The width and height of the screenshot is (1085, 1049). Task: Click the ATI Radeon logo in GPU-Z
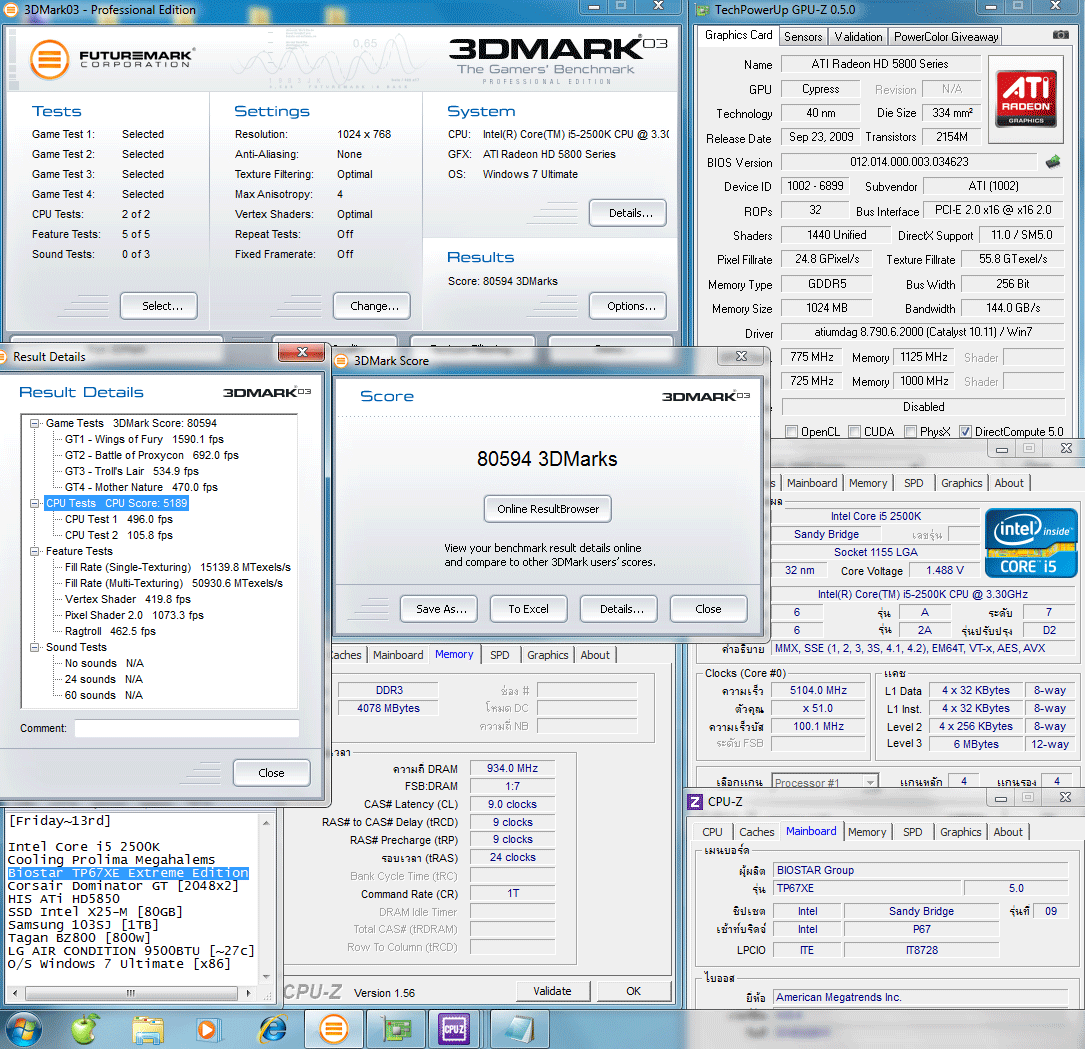click(x=1026, y=99)
